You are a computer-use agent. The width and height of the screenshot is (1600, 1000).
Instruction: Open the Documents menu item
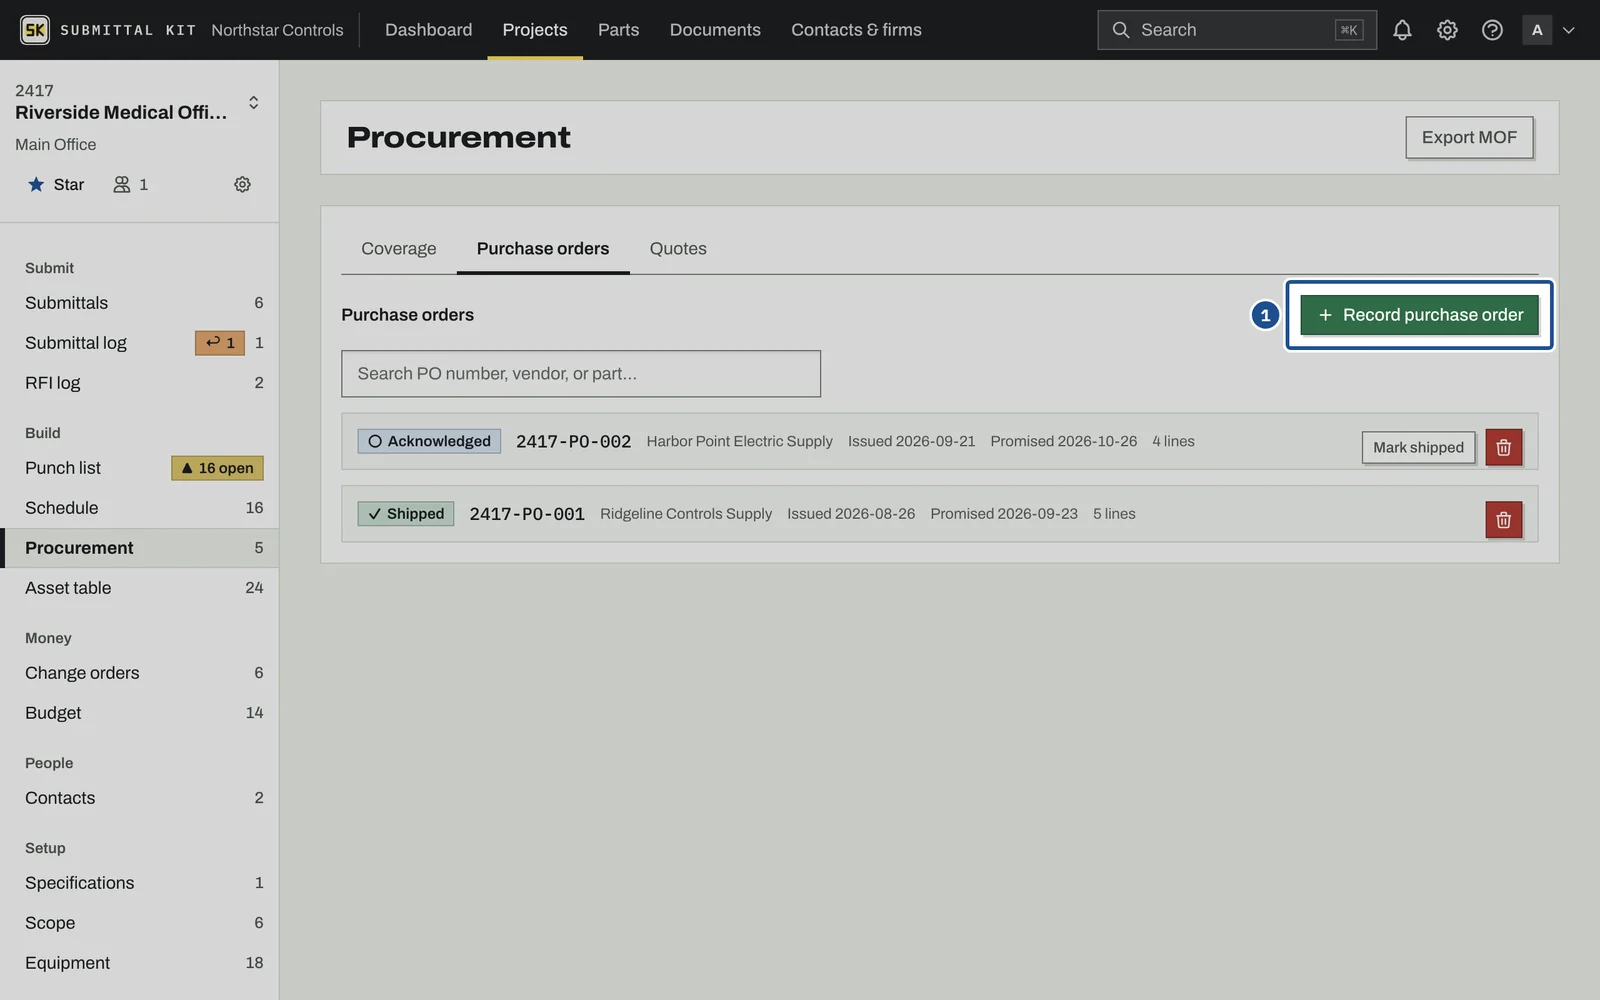coord(715,30)
